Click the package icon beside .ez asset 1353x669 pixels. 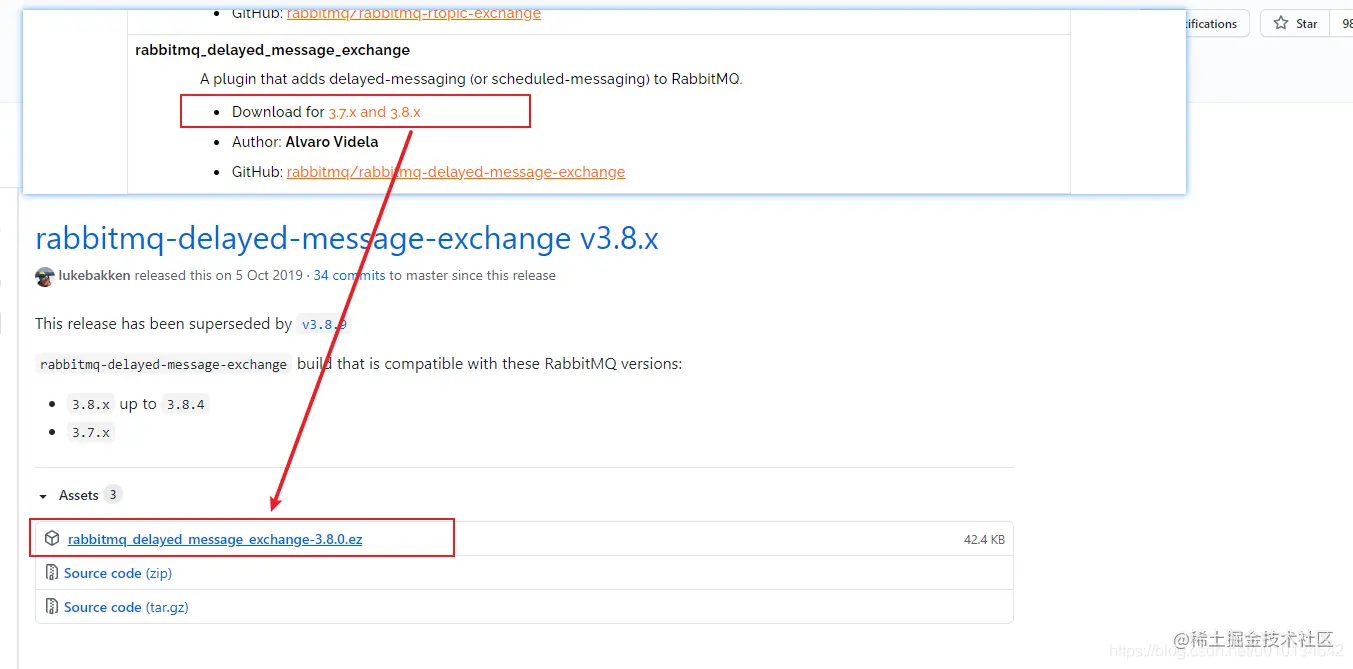pos(52,538)
